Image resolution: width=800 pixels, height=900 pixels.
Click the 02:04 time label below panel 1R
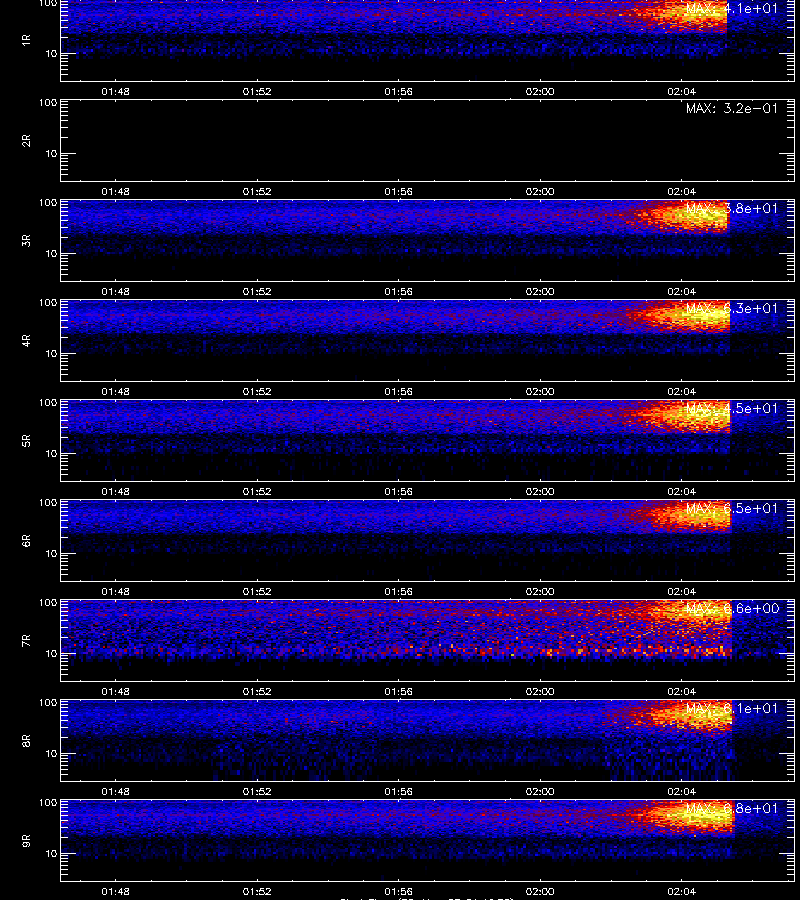[681, 92]
